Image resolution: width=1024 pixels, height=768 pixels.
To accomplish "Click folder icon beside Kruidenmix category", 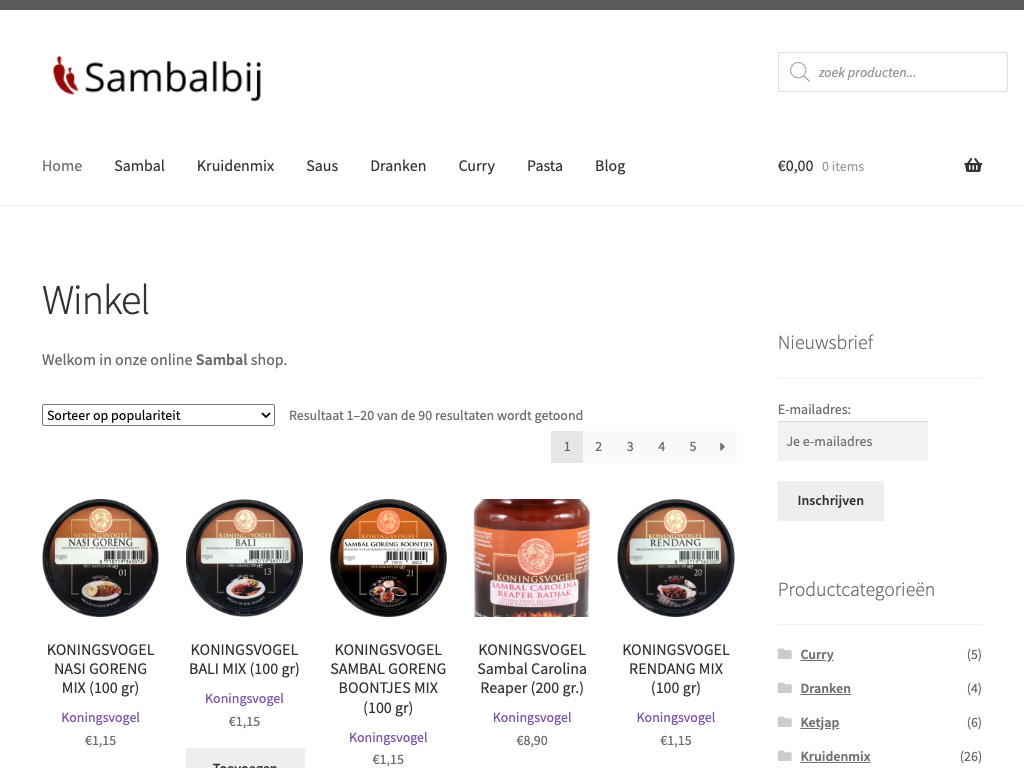I will pos(785,756).
